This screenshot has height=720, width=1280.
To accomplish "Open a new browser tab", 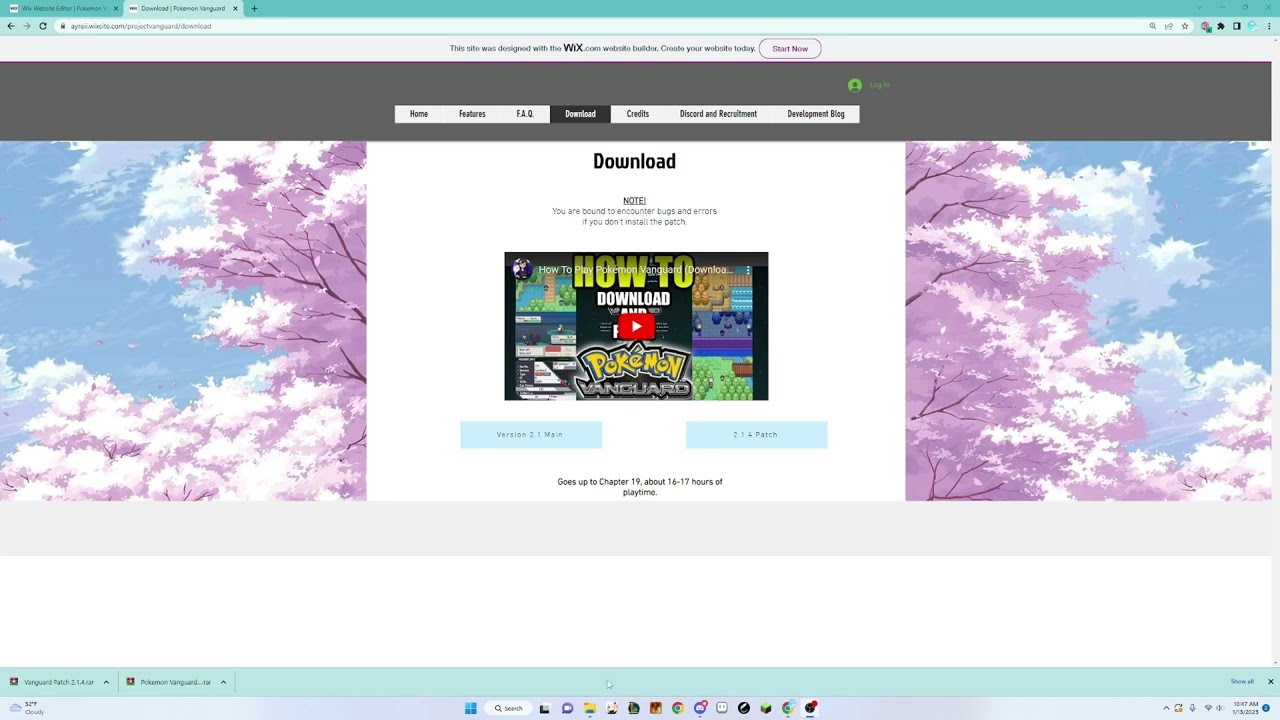I will pyautogui.click(x=254, y=8).
